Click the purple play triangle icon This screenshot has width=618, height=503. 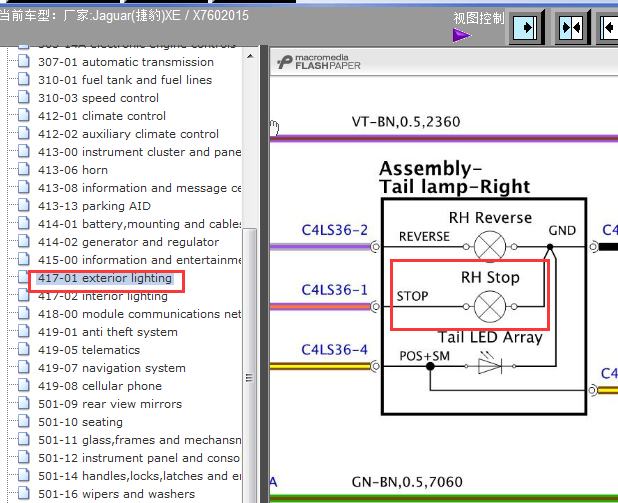click(462, 35)
